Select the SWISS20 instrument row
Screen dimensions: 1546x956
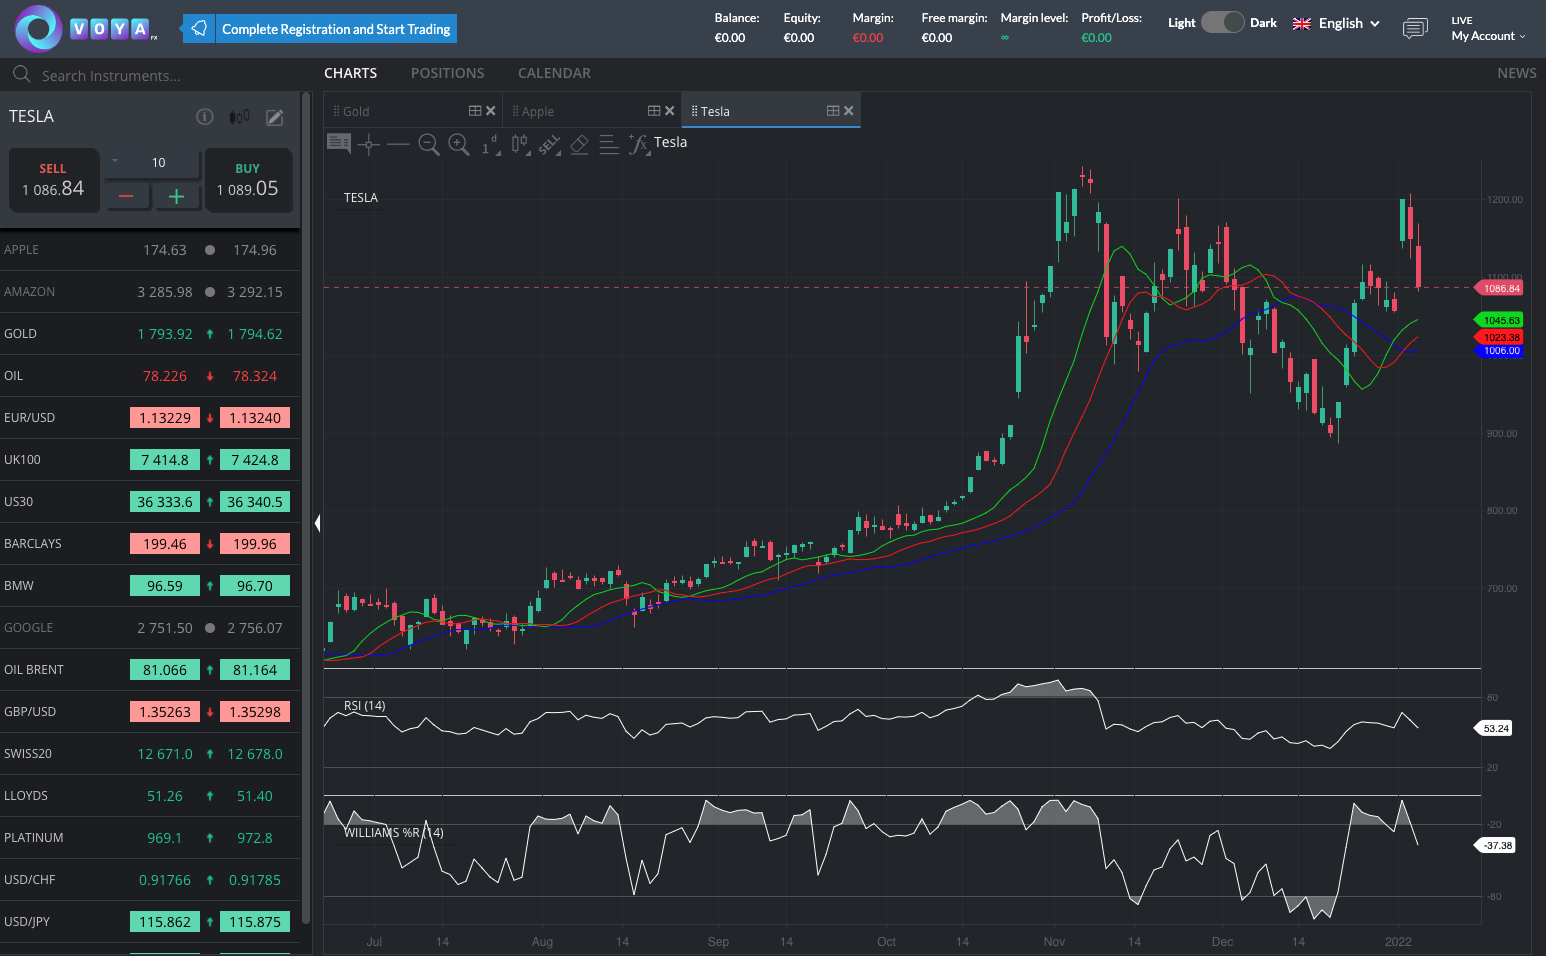click(150, 754)
